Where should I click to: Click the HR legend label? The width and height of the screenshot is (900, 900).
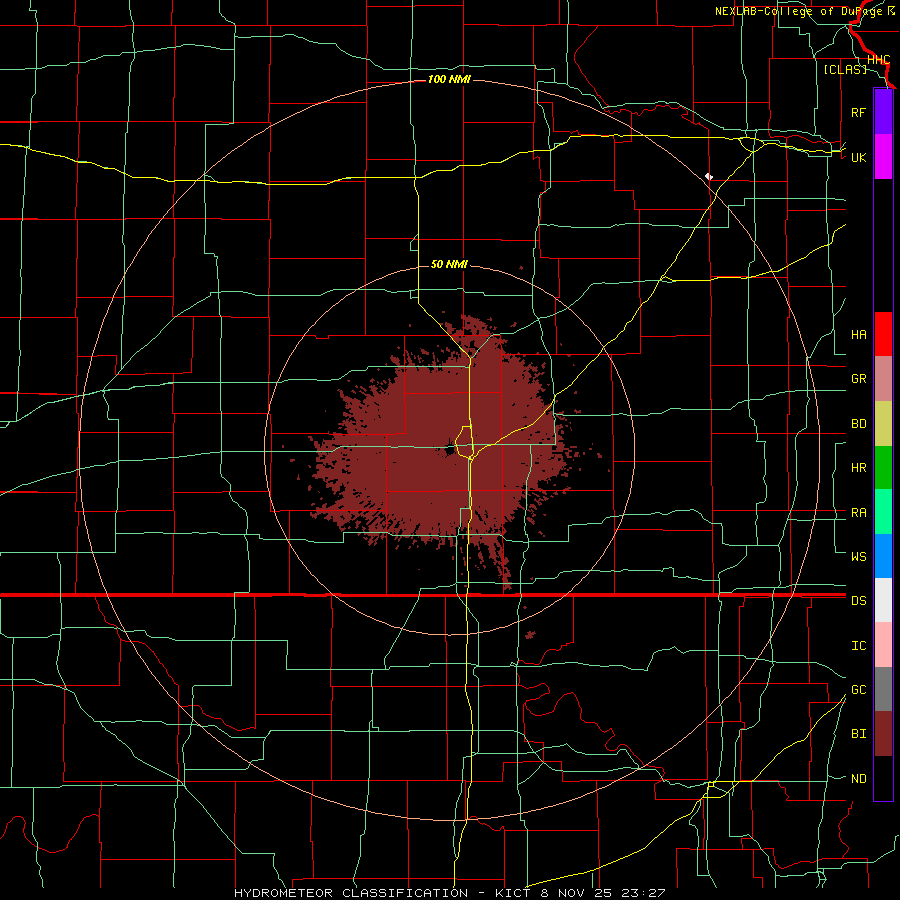coord(858,467)
